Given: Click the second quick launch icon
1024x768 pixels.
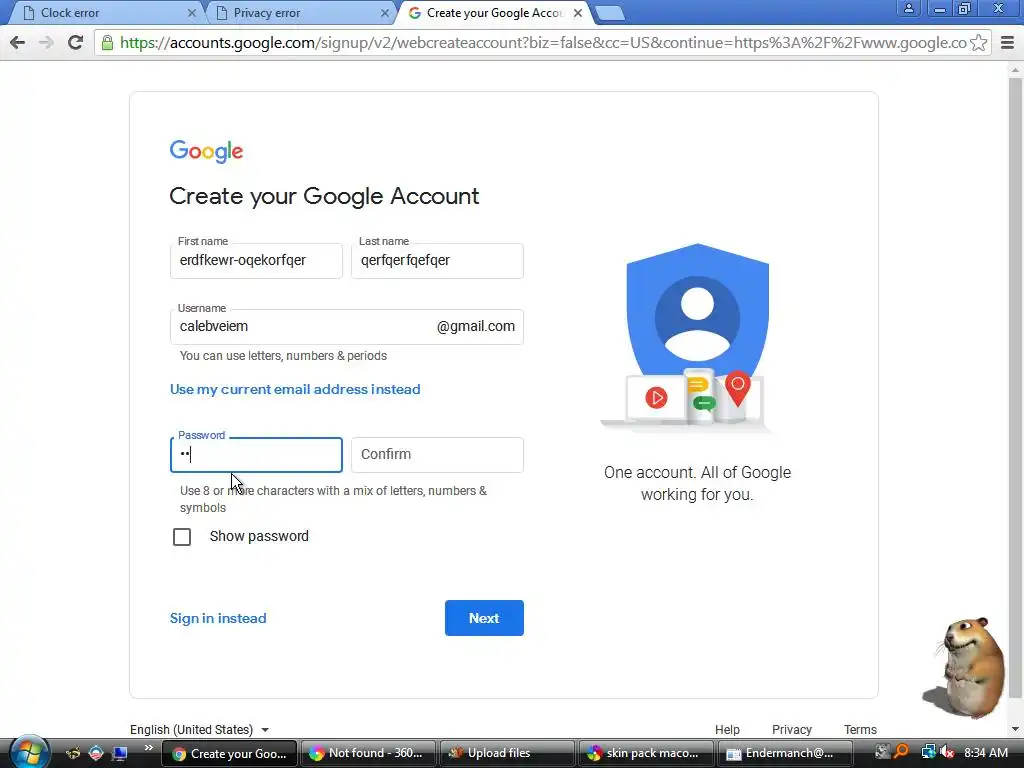Looking at the screenshot, I should [x=96, y=753].
